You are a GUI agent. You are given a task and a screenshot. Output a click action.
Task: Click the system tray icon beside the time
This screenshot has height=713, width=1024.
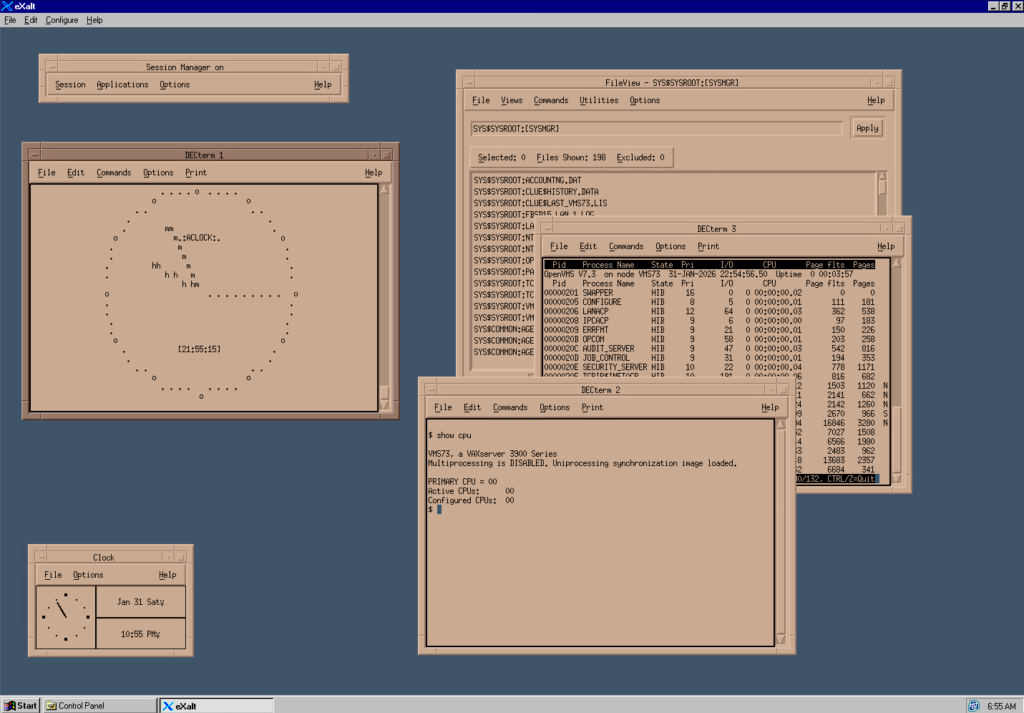tap(972, 705)
